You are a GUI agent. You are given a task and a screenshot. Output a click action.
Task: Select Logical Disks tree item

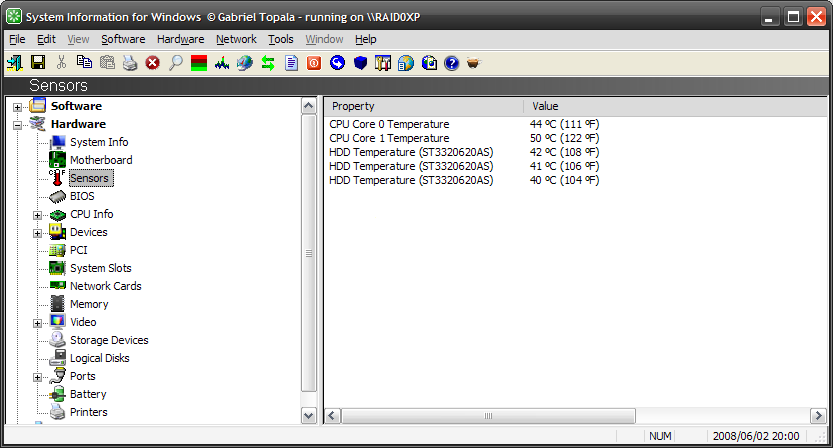[99, 358]
